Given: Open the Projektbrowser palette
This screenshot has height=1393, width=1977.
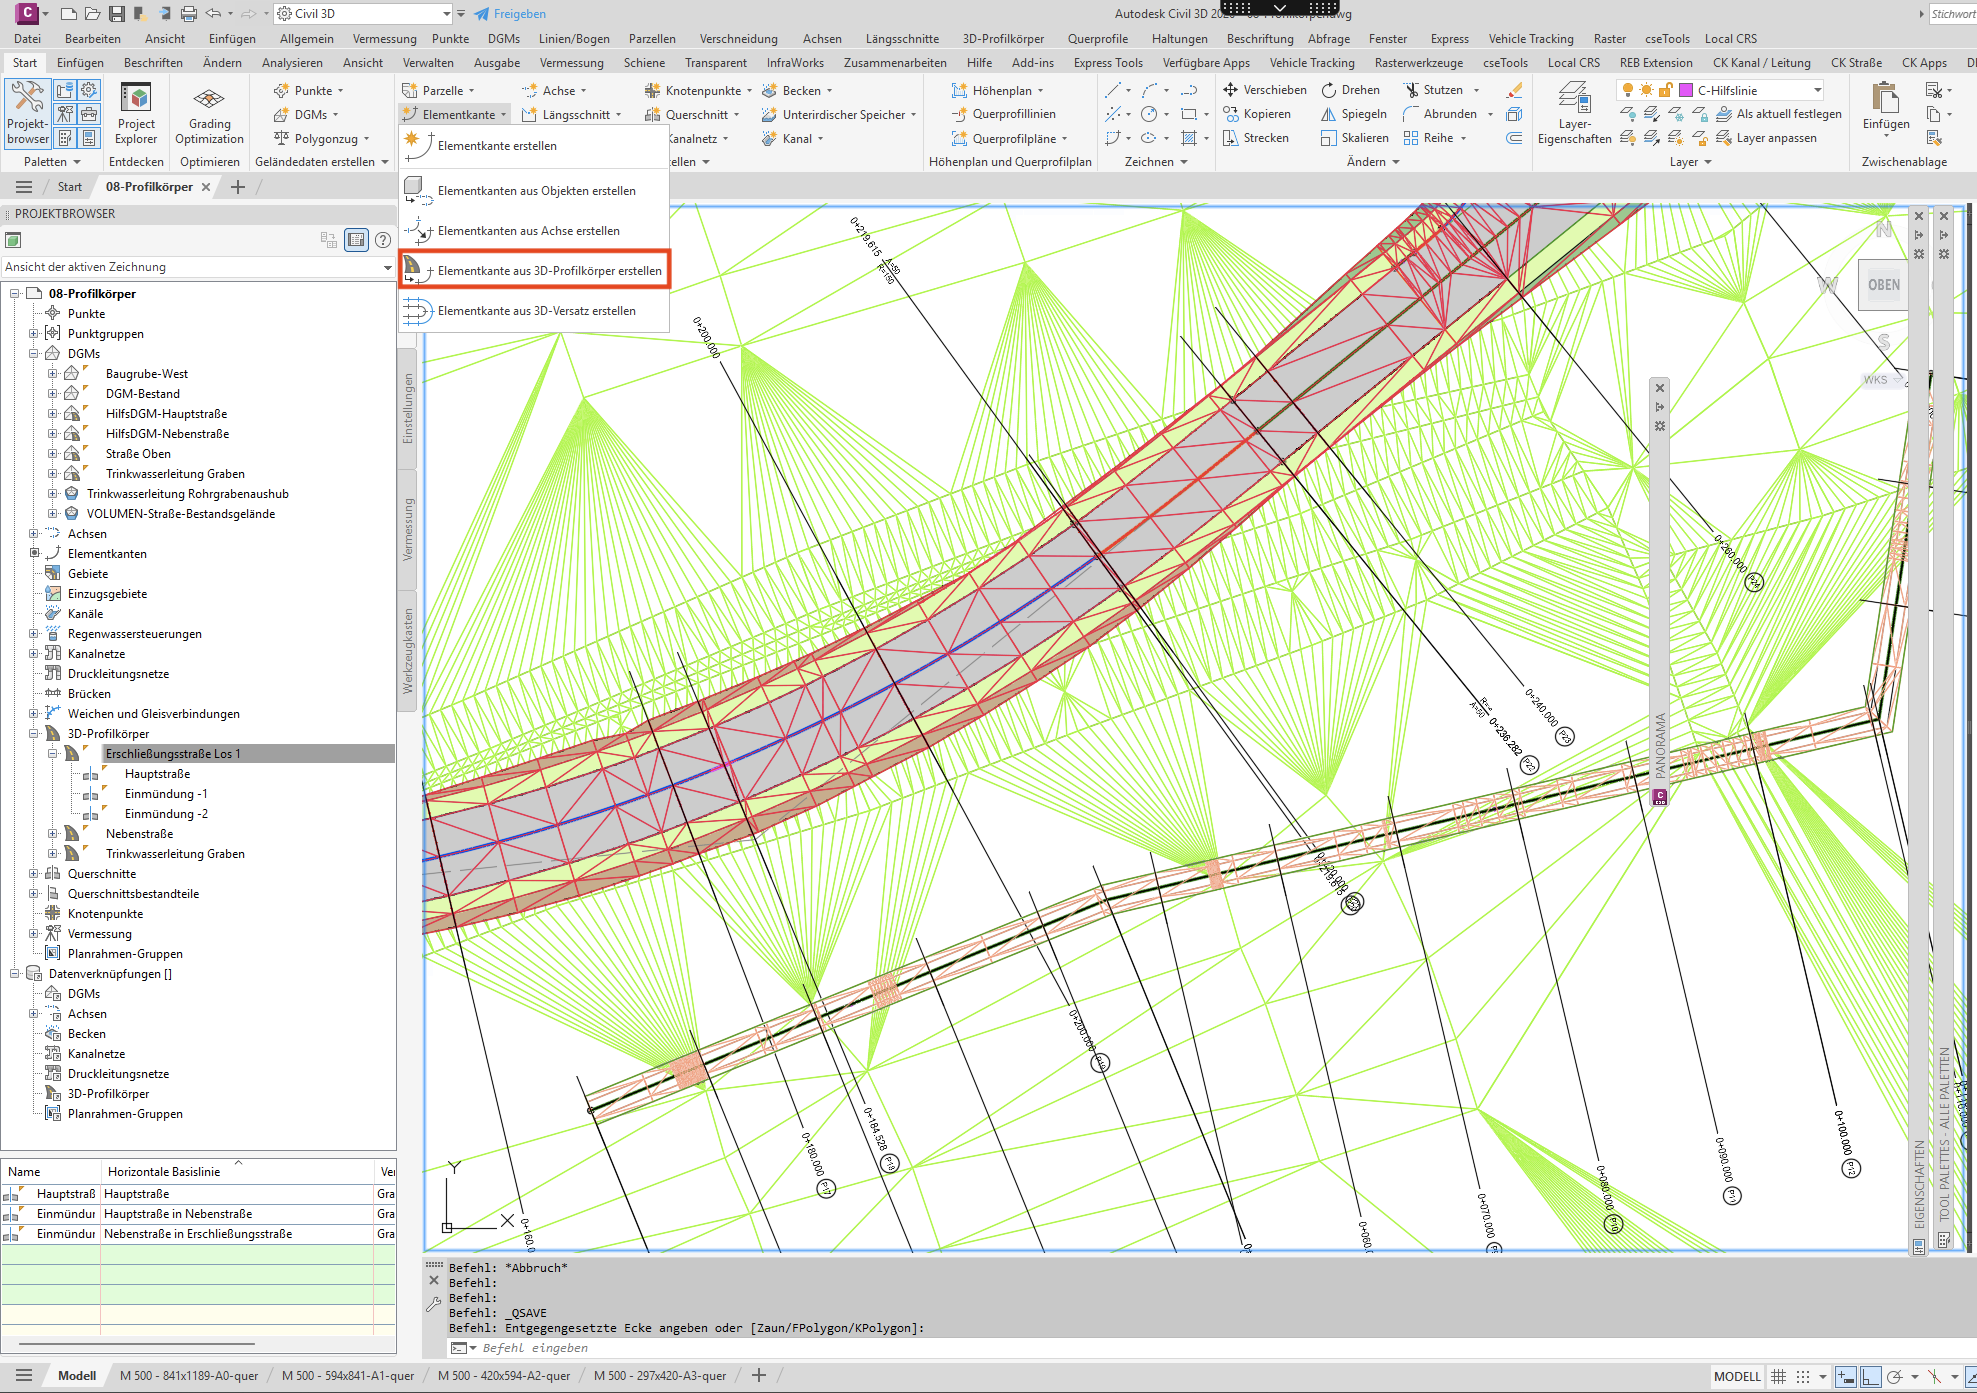Looking at the screenshot, I should 27,114.
